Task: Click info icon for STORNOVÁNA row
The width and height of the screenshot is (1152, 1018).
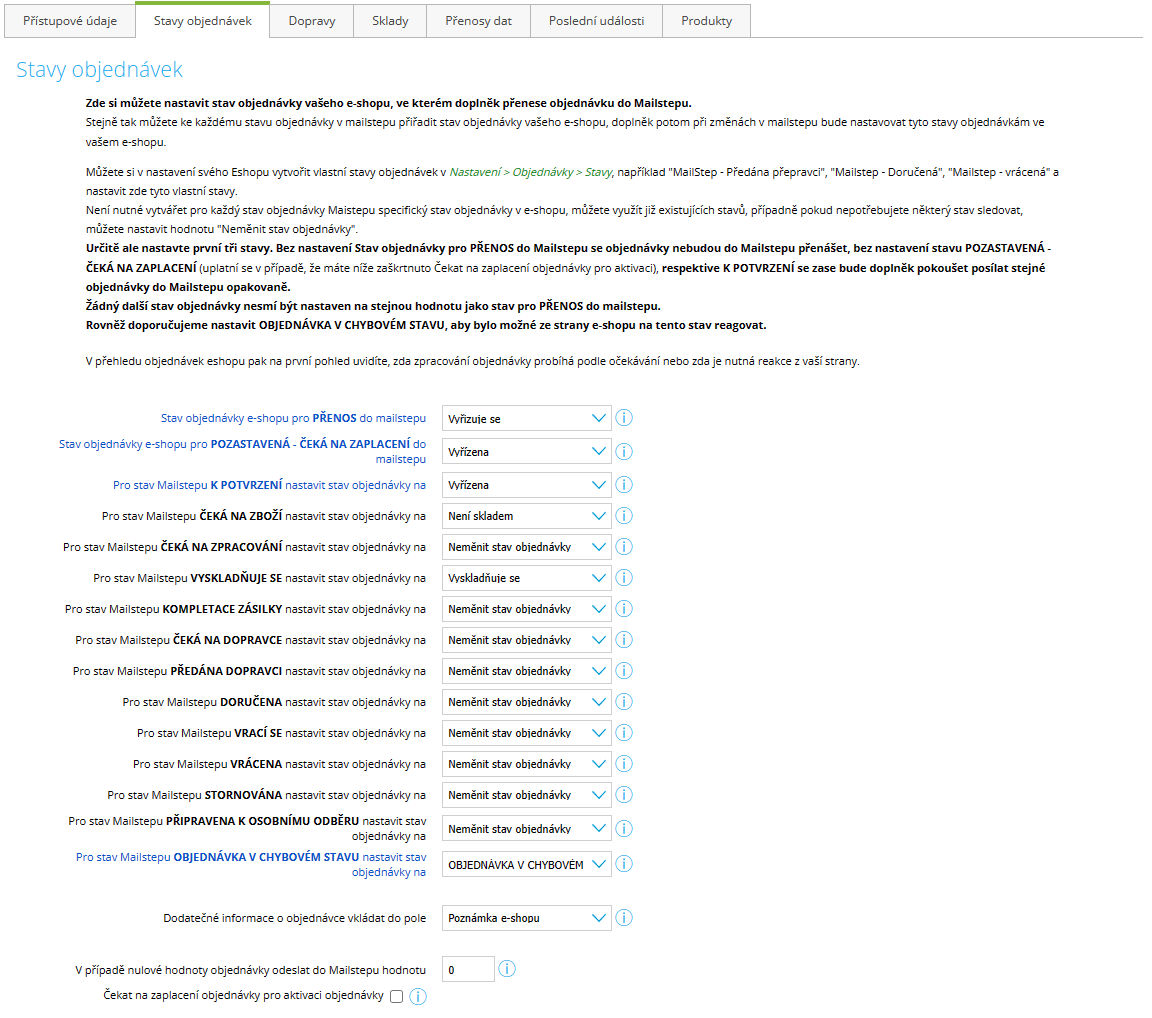Action: 624,795
